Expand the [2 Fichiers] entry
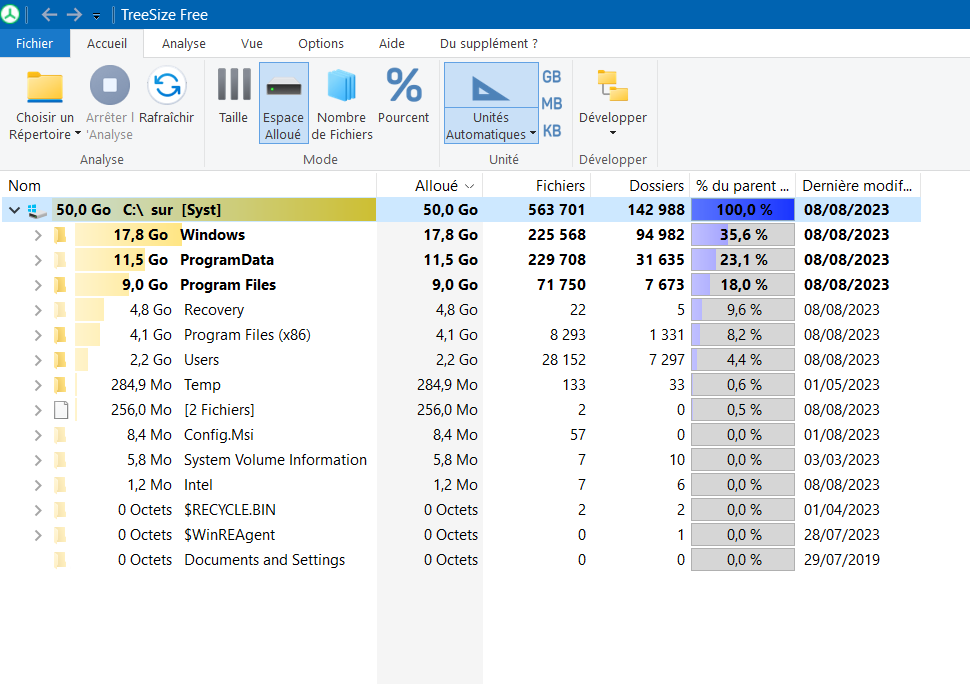Viewport: 970px width, 684px height. (x=38, y=410)
